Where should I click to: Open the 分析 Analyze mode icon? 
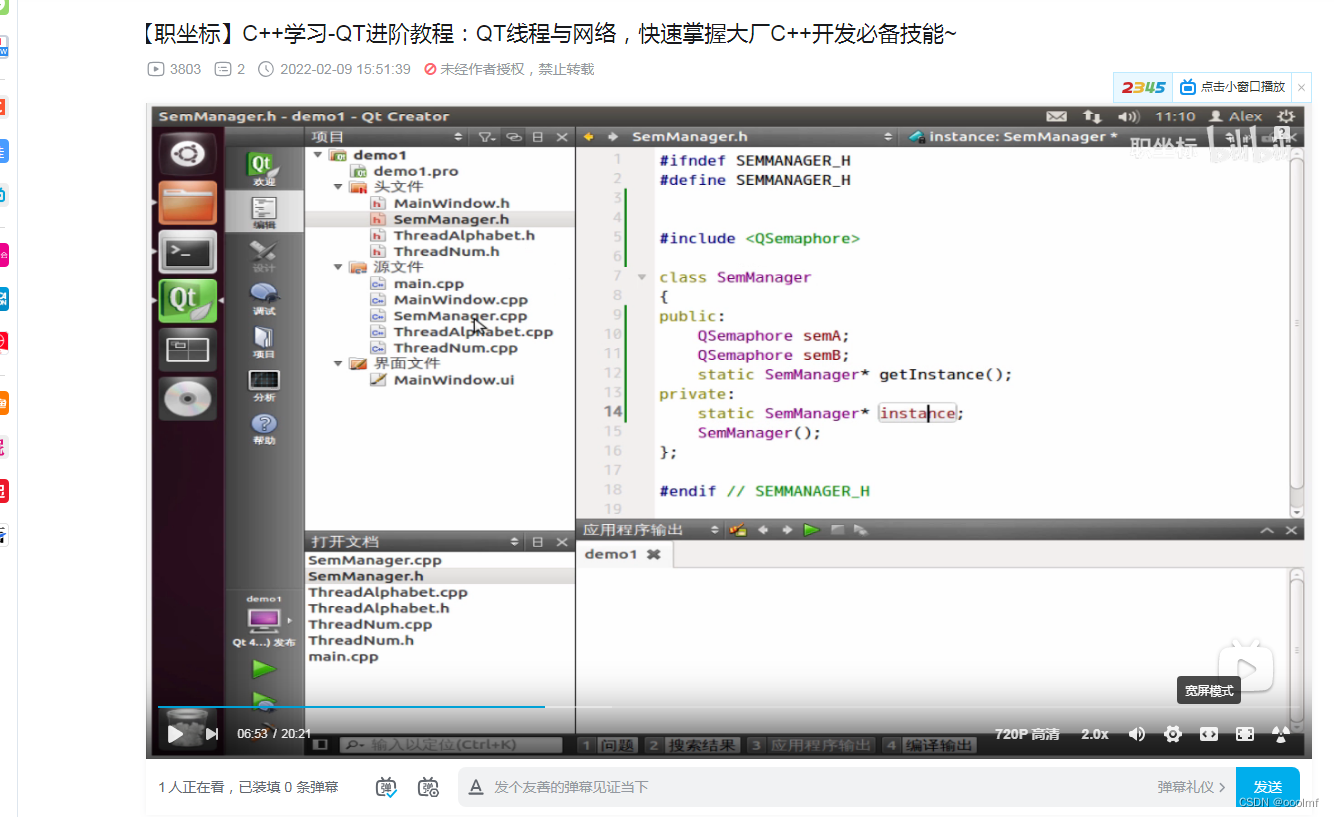point(264,385)
